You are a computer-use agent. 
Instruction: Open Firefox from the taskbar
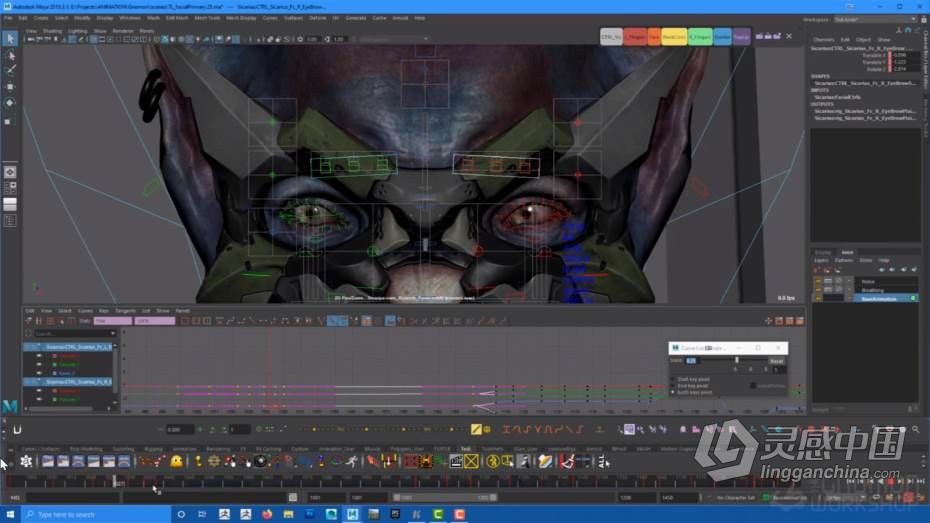pyautogui.click(x=267, y=514)
